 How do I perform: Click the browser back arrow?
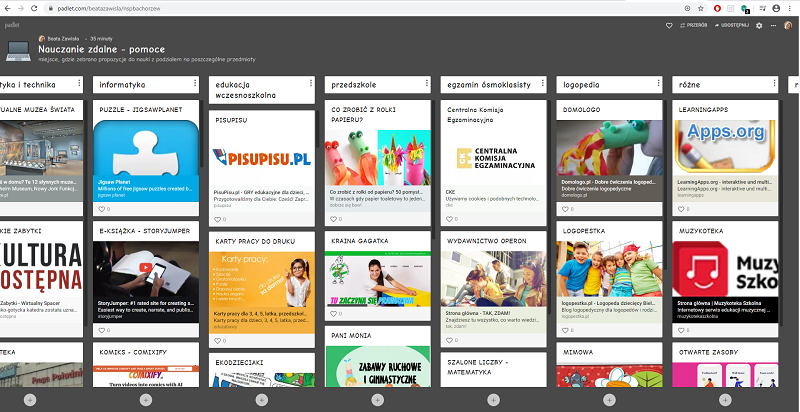tap(8, 8)
